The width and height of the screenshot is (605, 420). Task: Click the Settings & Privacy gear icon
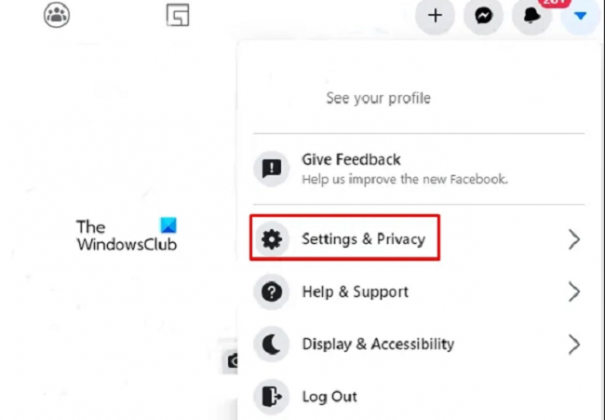tap(272, 239)
